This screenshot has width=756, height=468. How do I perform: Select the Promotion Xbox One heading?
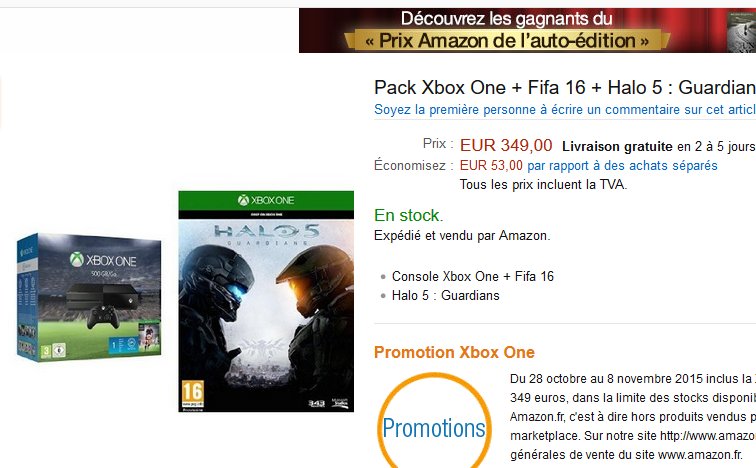click(454, 352)
